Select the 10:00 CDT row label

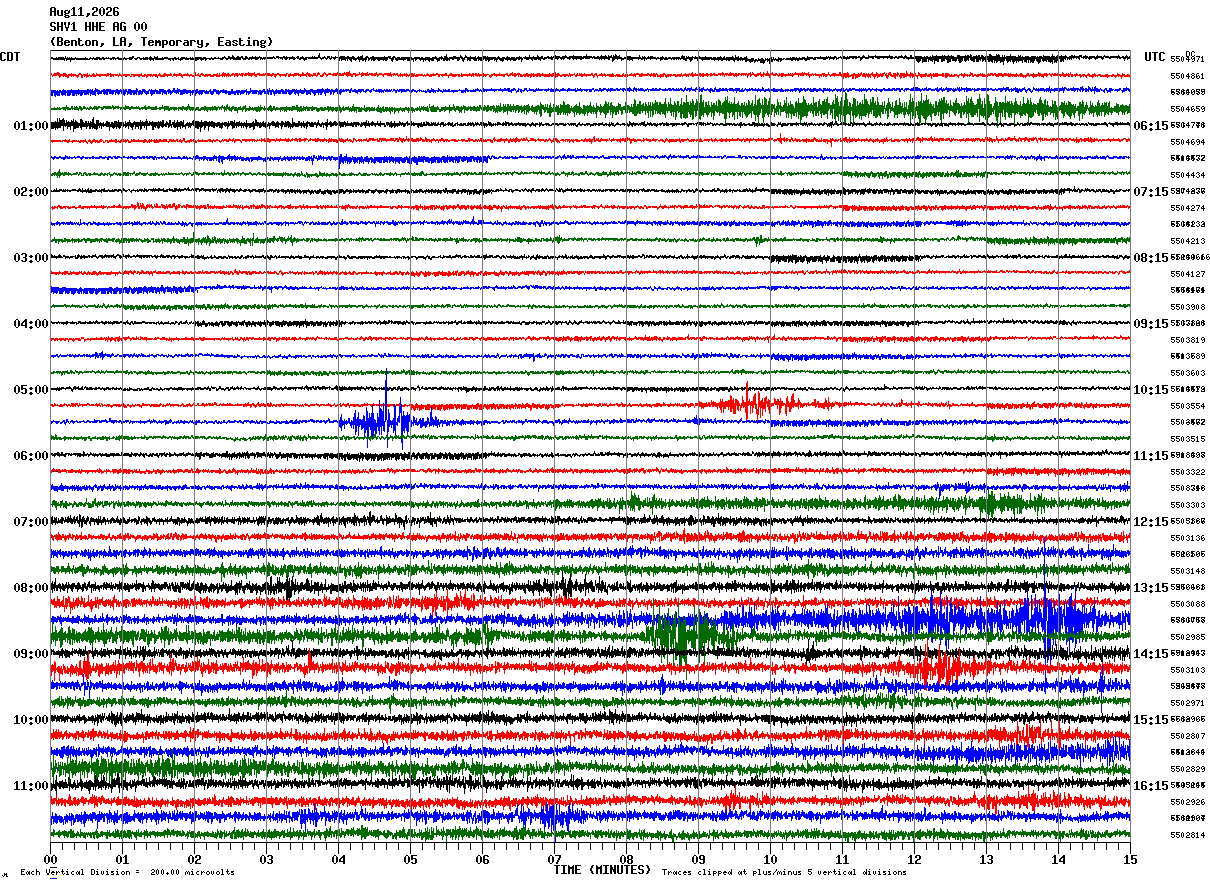tap(31, 720)
